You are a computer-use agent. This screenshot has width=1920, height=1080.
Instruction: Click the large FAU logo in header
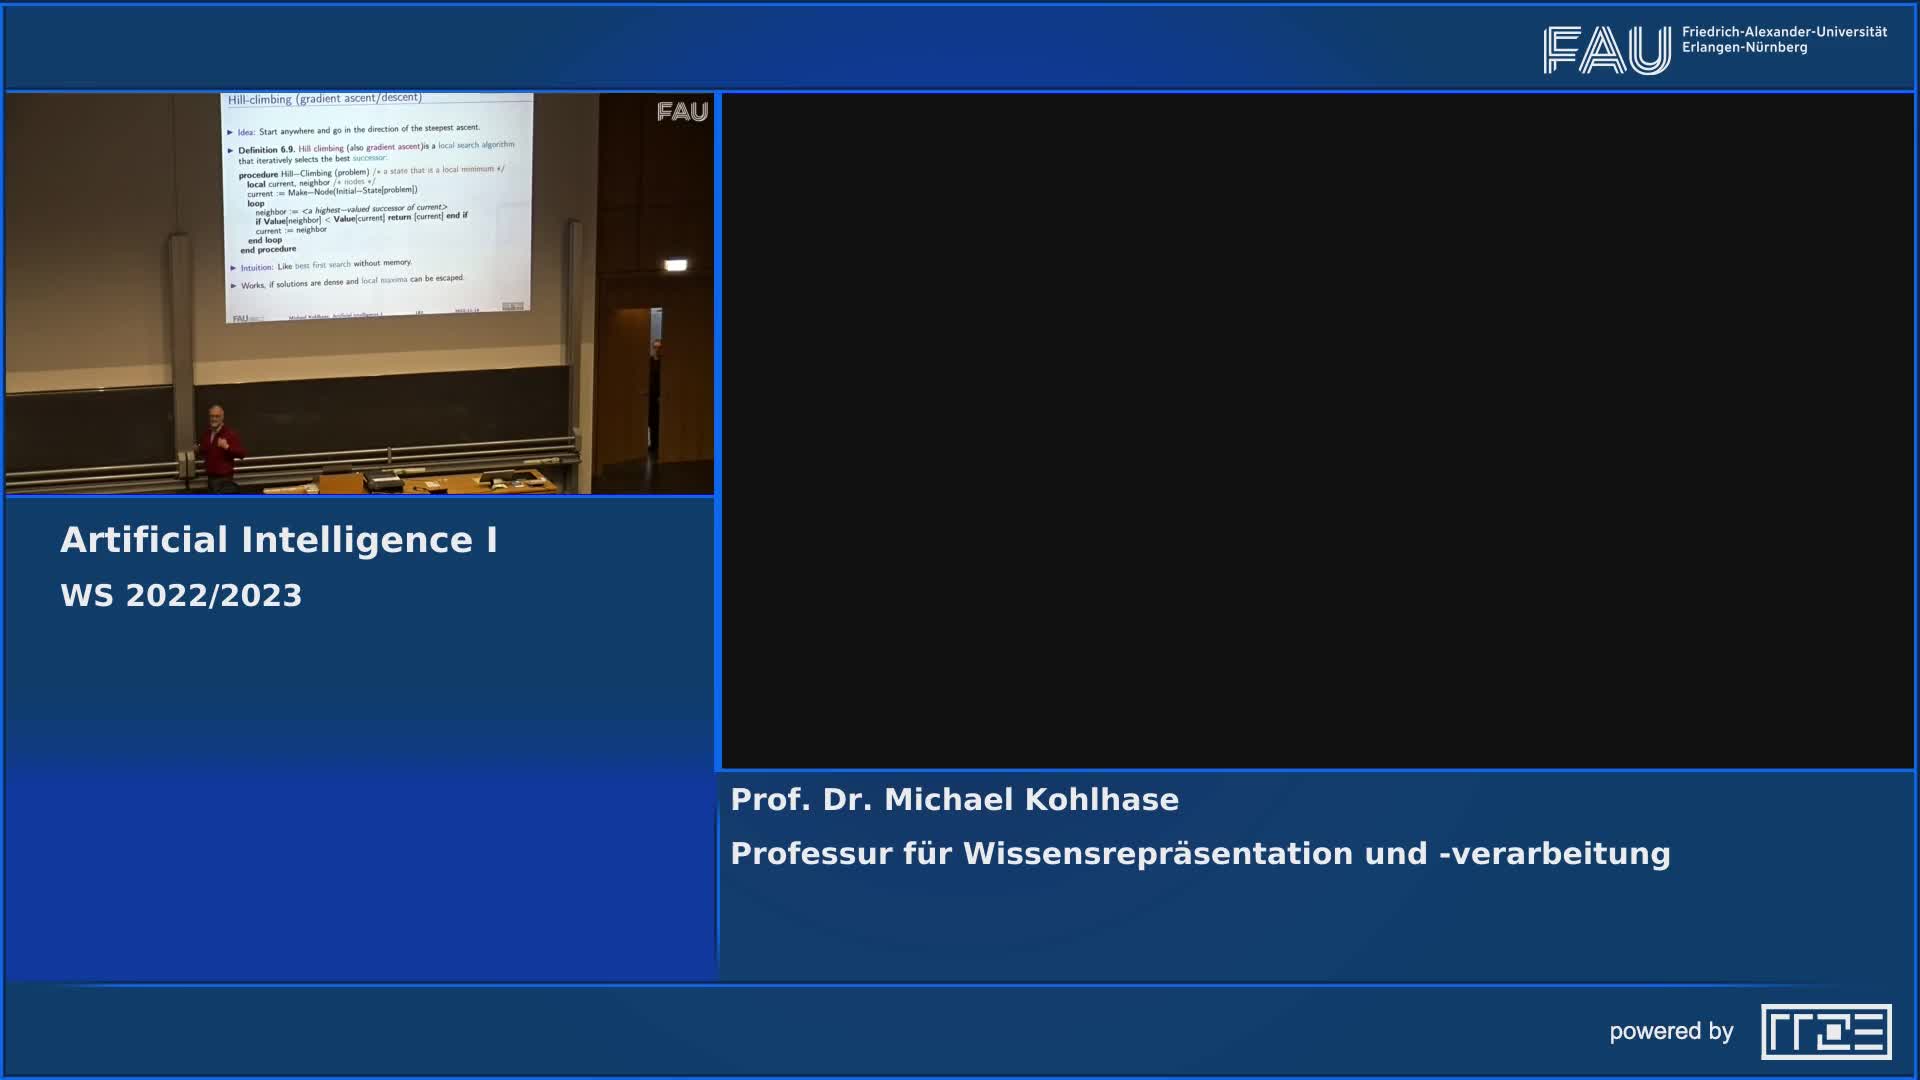[x=1606, y=50]
